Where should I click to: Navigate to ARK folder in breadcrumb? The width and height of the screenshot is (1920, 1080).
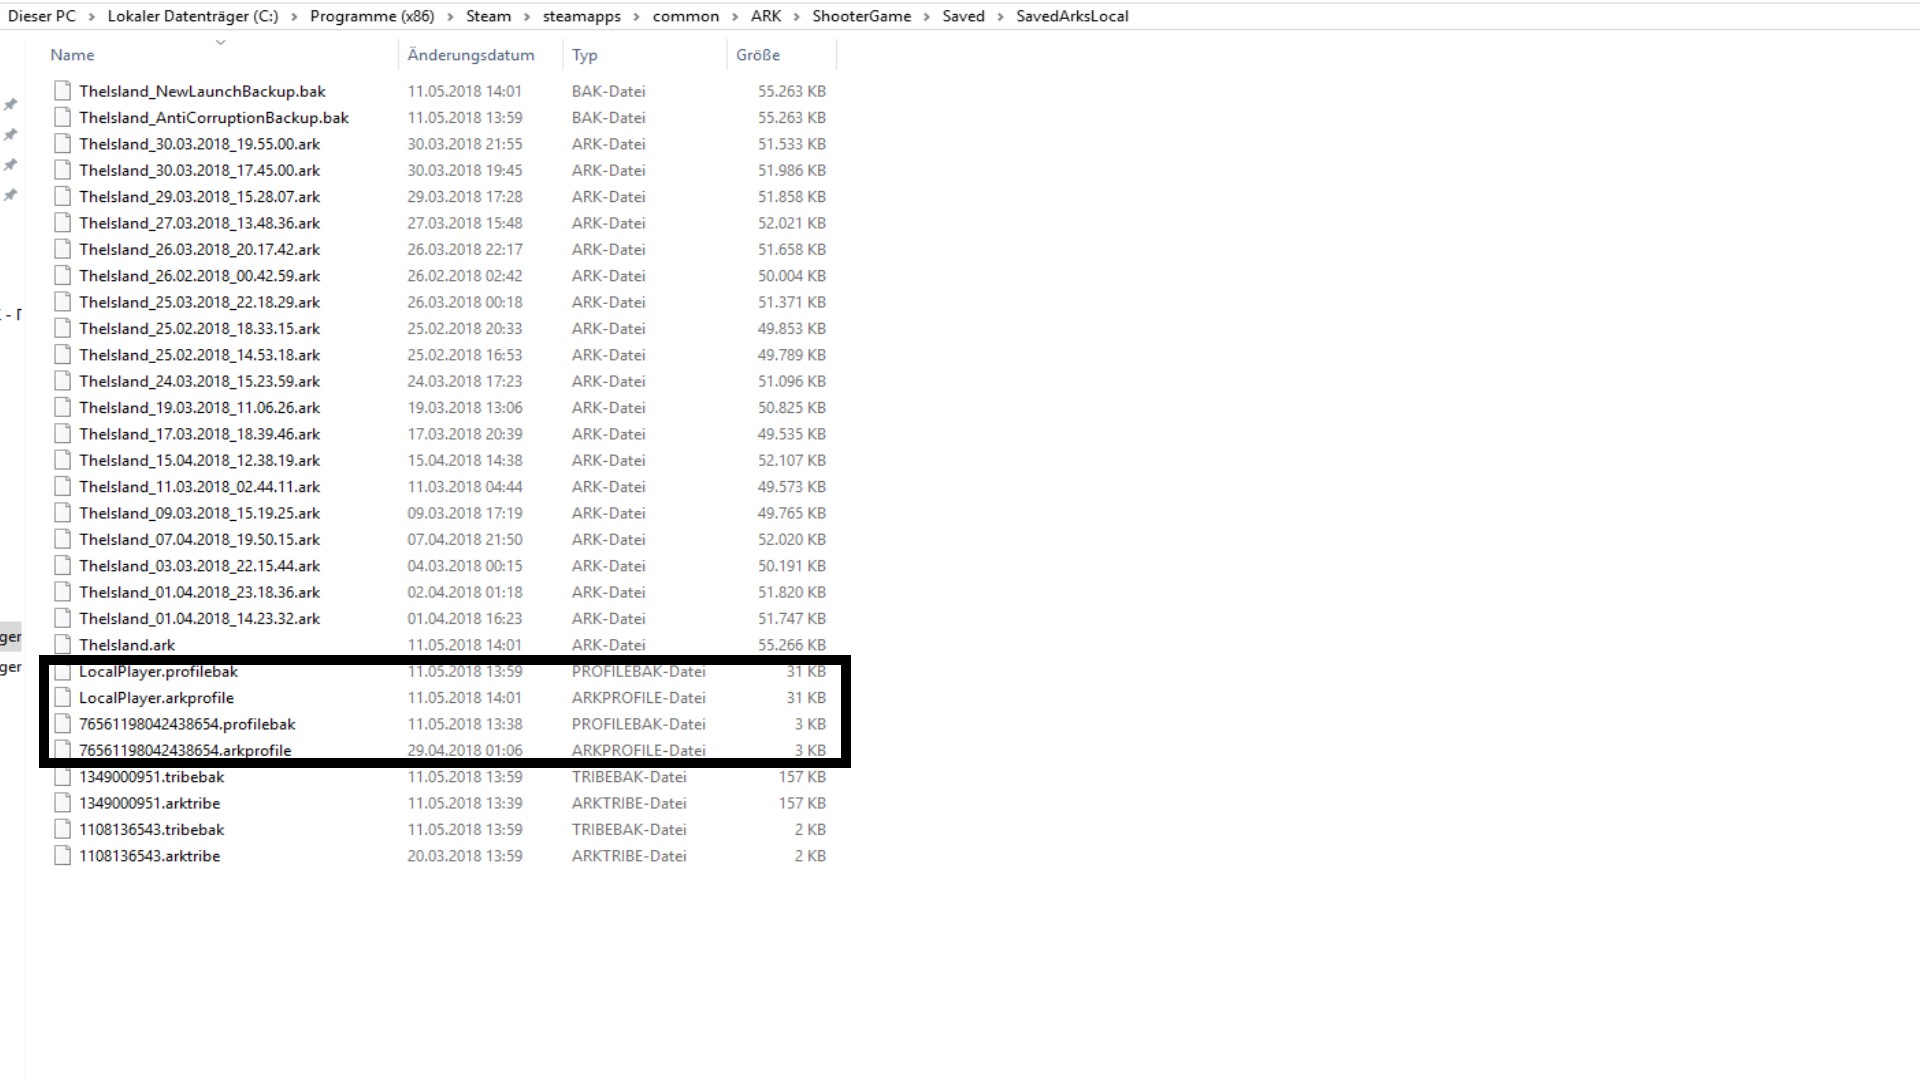point(766,16)
